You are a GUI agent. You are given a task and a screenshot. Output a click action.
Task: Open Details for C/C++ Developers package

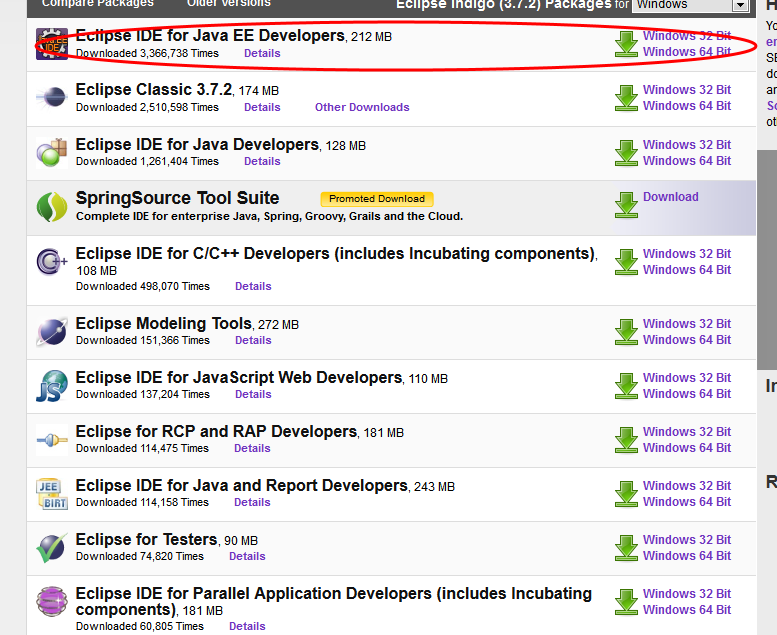pos(253,286)
